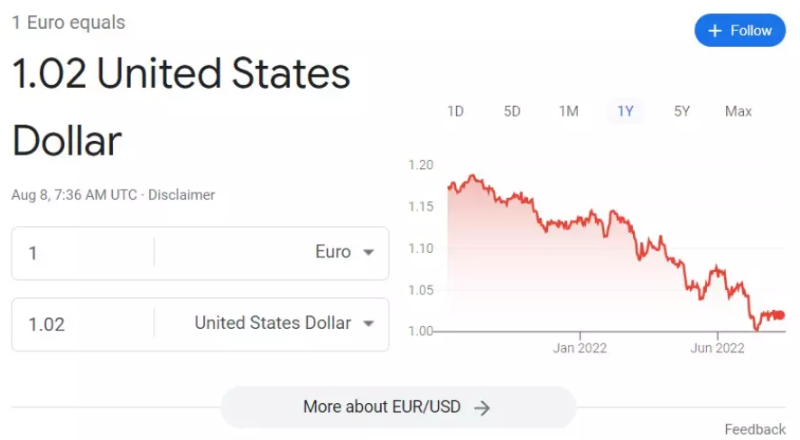This screenshot has height=440, width=800.
Task: Open the Disclaimer link
Action: (181, 195)
